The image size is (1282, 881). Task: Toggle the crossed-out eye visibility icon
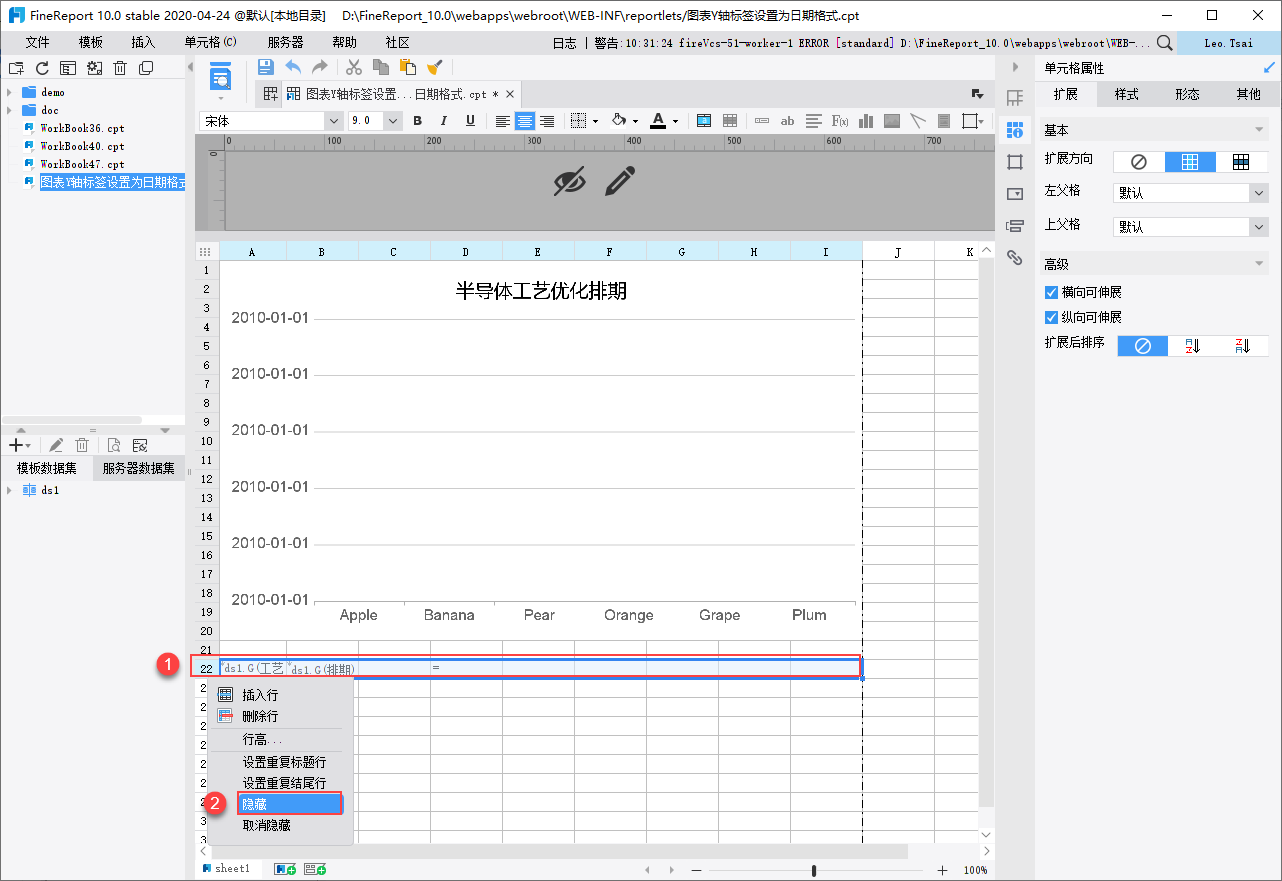(x=569, y=181)
